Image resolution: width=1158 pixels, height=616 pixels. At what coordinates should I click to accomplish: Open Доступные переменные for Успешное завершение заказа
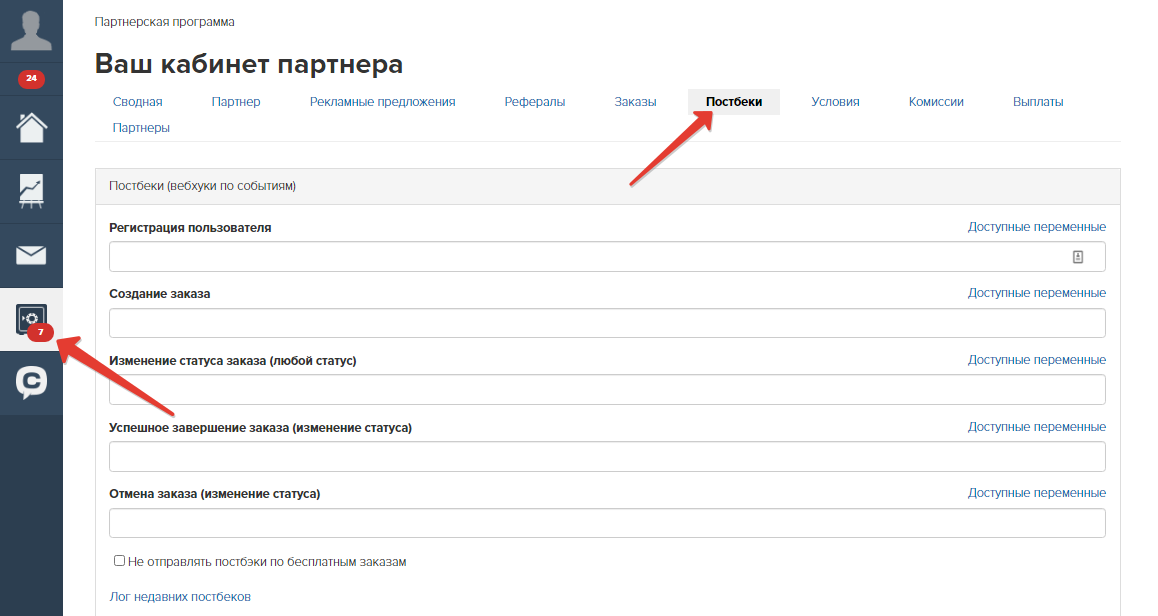pyautogui.click(x=1037, y=427)
